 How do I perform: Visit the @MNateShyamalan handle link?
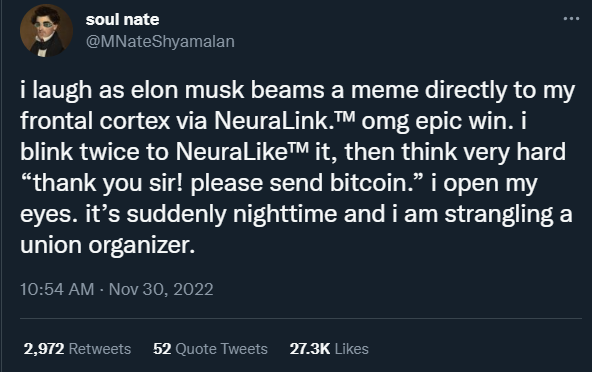tap(160, 41)
